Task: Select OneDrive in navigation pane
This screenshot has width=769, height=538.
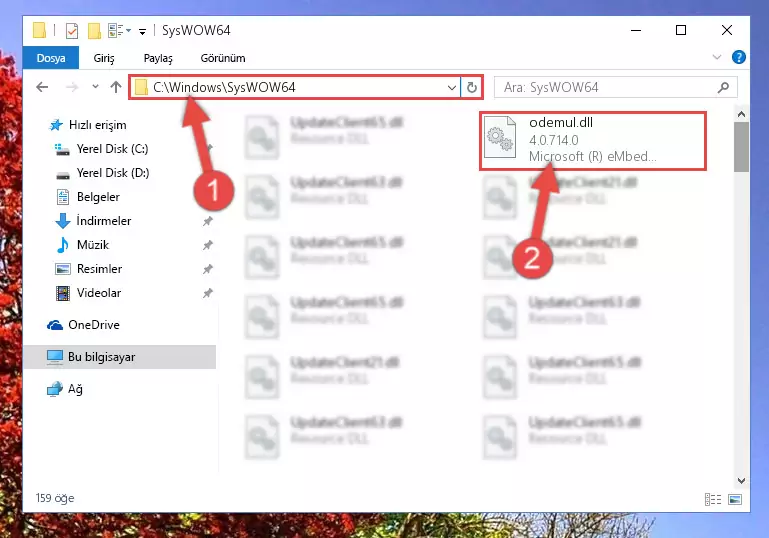Action: tap(94, 325)
